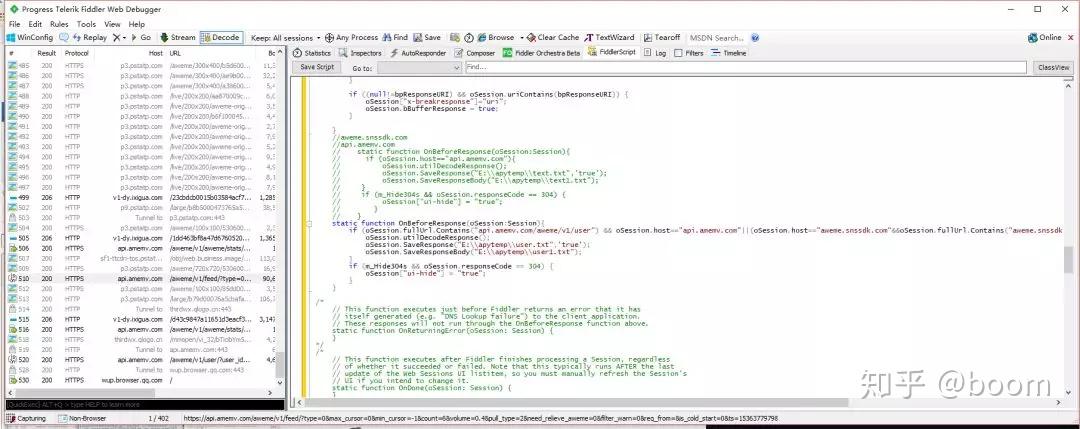This screenshot has height=429, width=1080.
Task: Switch to the Statistics tab
Action: [x=312, y=53]
